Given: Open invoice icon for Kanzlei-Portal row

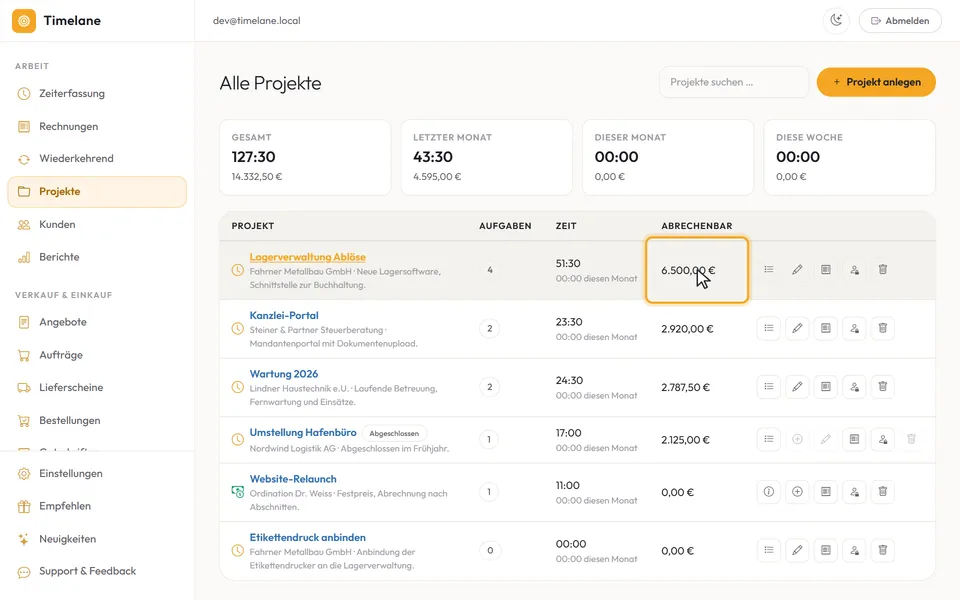Looking at the screenshot, I should click(x=826, y=328).
